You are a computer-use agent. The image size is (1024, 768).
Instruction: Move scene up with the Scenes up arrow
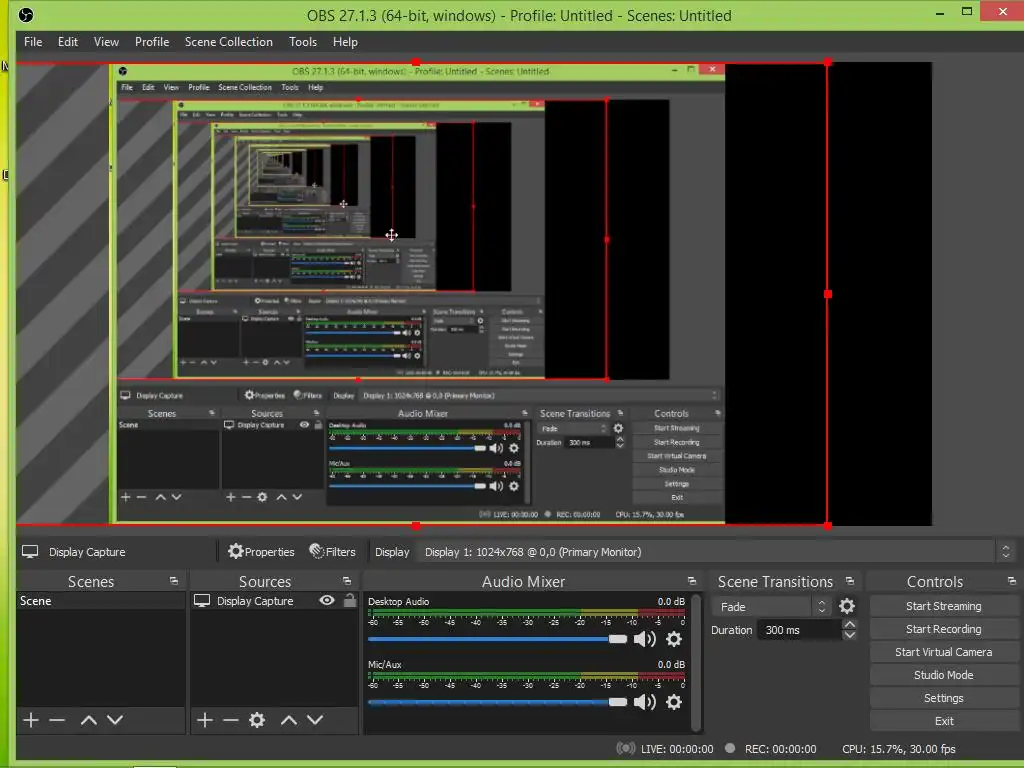89,720
